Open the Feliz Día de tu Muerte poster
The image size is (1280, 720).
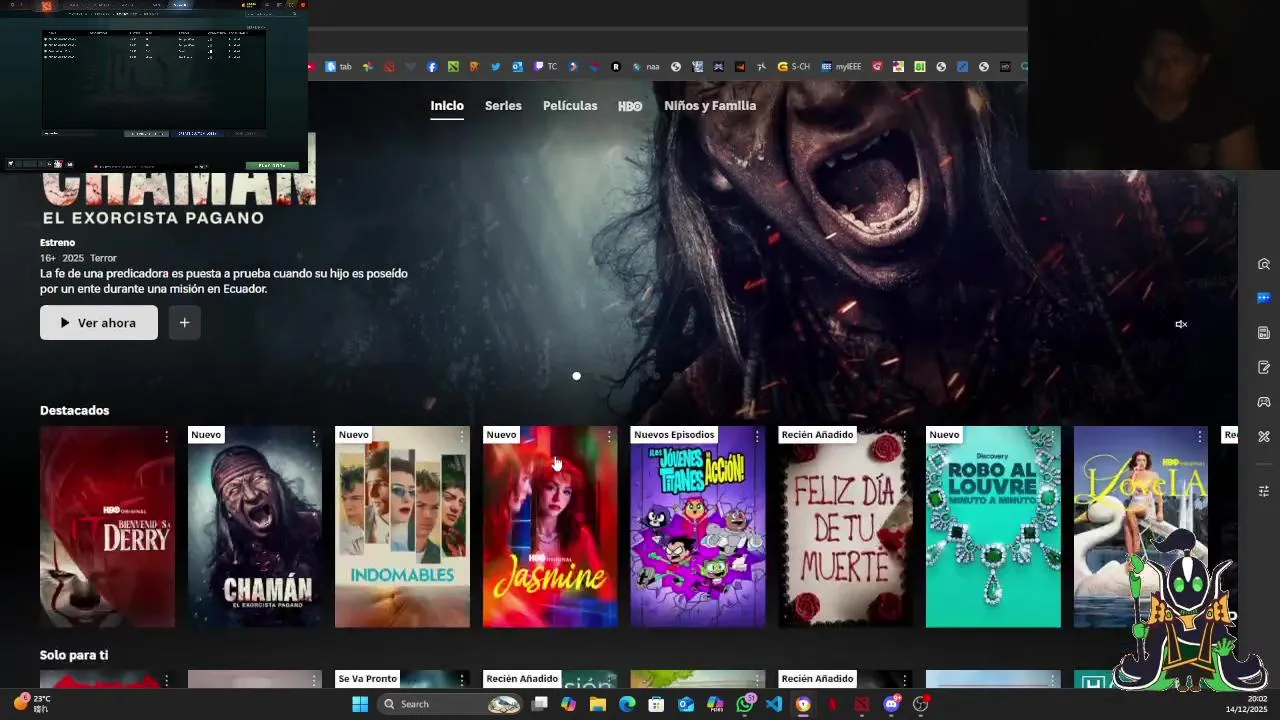[845, 527]
